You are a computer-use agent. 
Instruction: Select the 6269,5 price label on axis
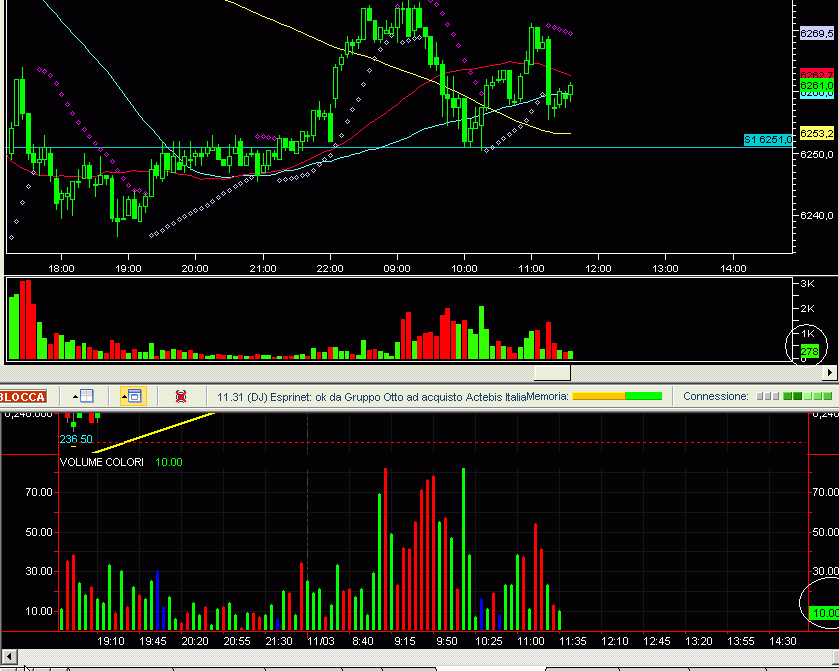coord(817,33)
